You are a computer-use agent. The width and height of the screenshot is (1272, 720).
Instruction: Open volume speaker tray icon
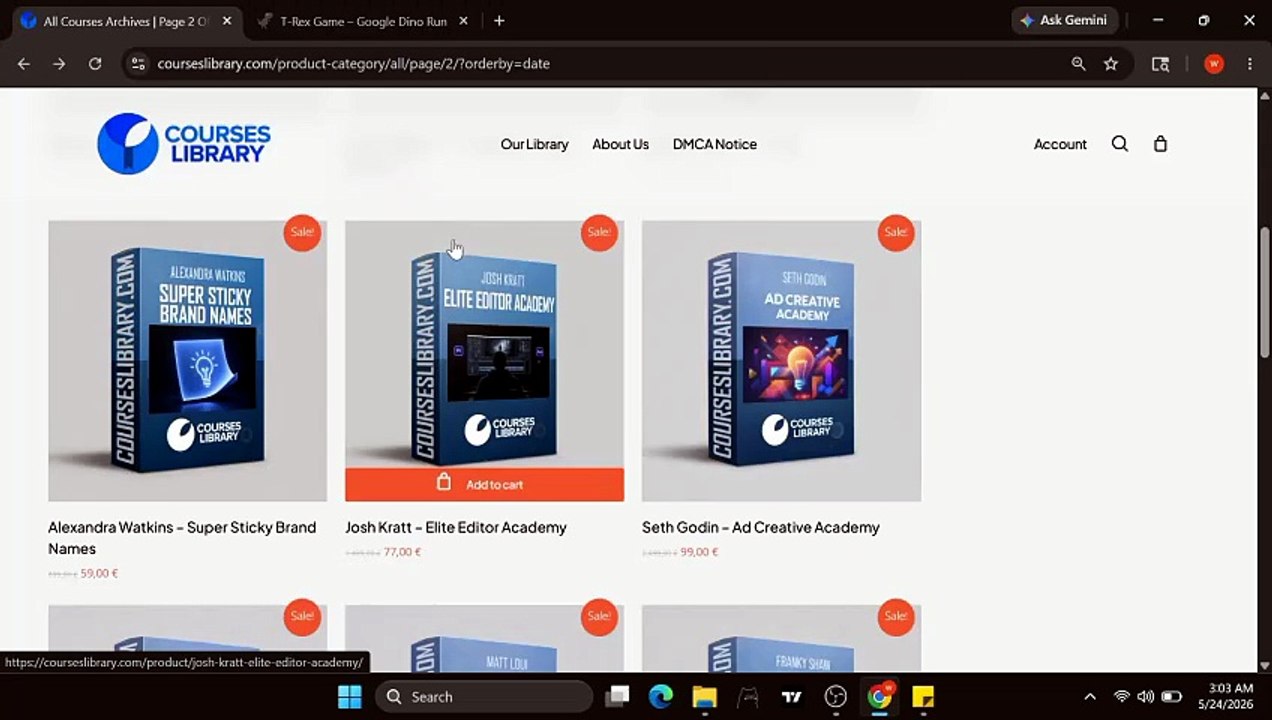point(1146,697)
